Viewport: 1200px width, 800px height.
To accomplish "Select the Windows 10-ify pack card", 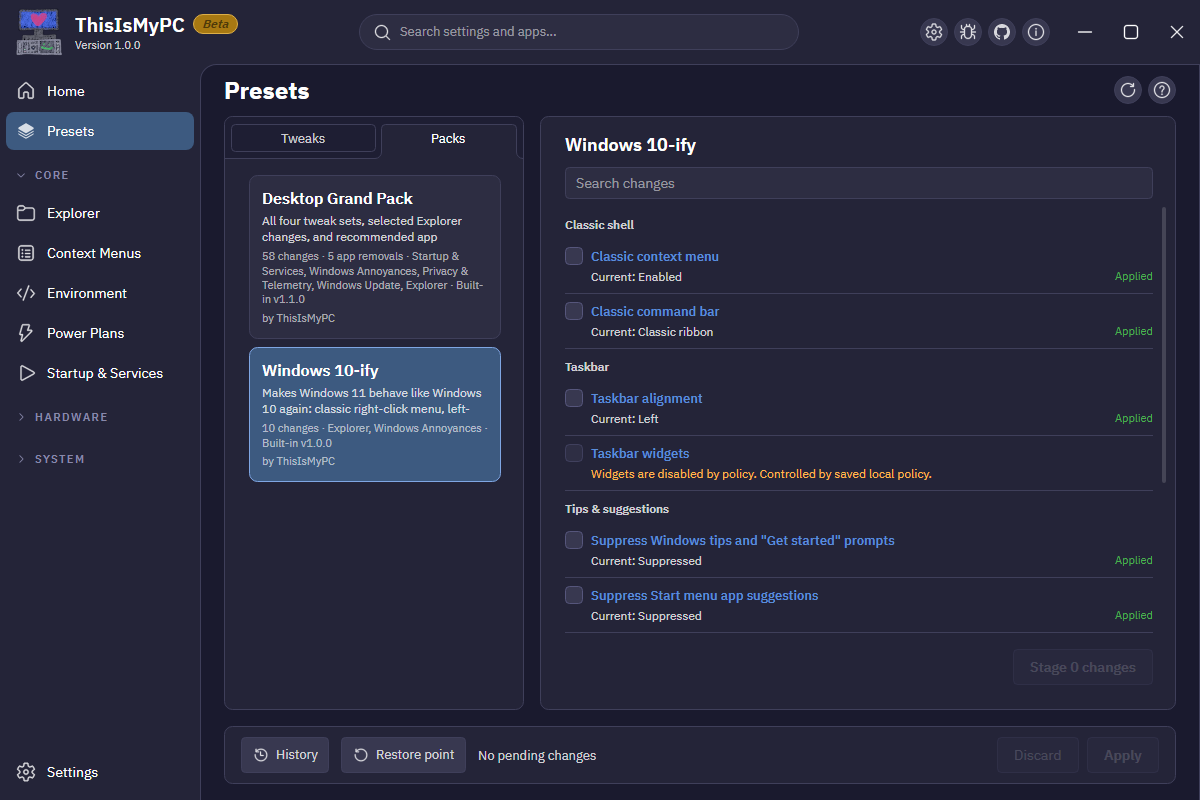I will click(x=375, y=414).
